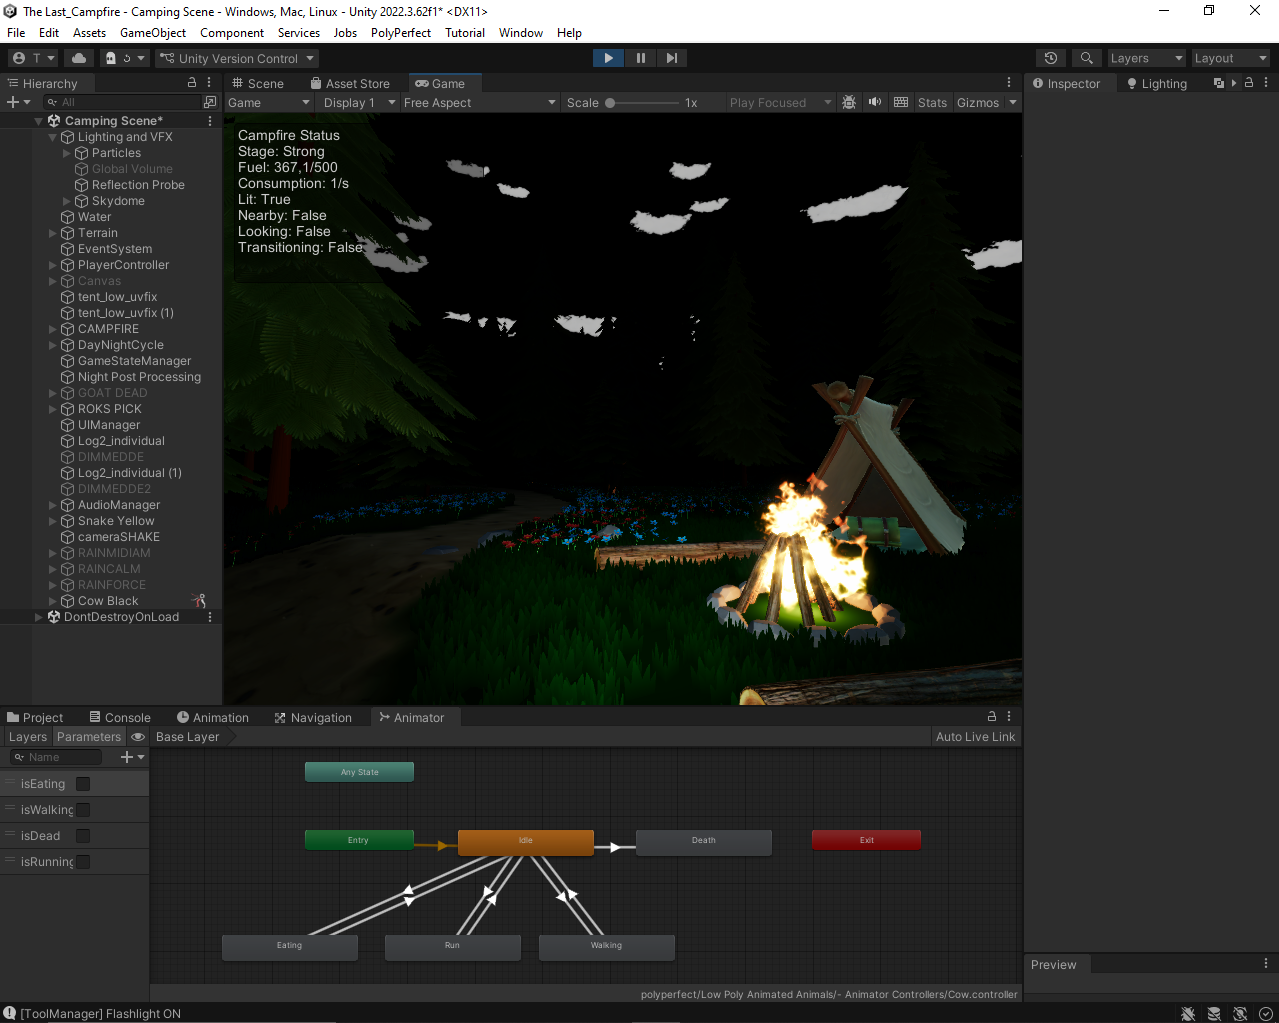The width and height of the screenshot is (1279, 1023).
Task: Click the Inspector lock icon
Action: [1249, 83]
